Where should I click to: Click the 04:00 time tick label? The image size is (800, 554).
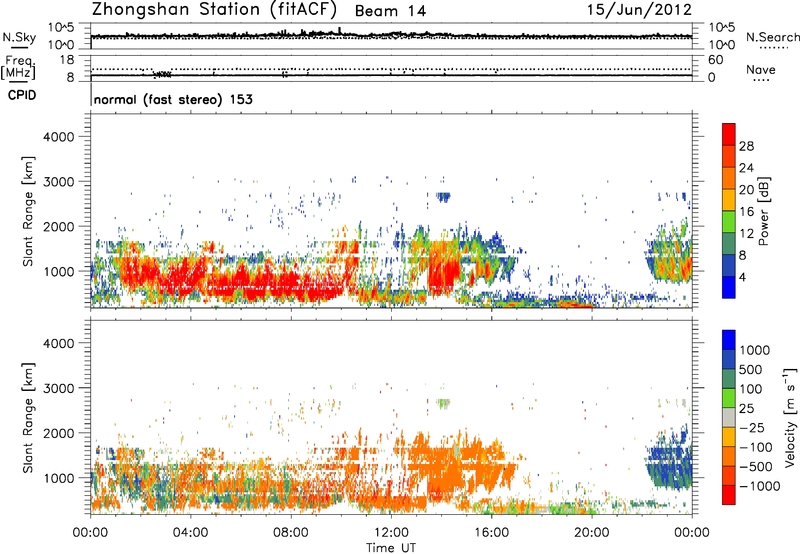[190, 533]
